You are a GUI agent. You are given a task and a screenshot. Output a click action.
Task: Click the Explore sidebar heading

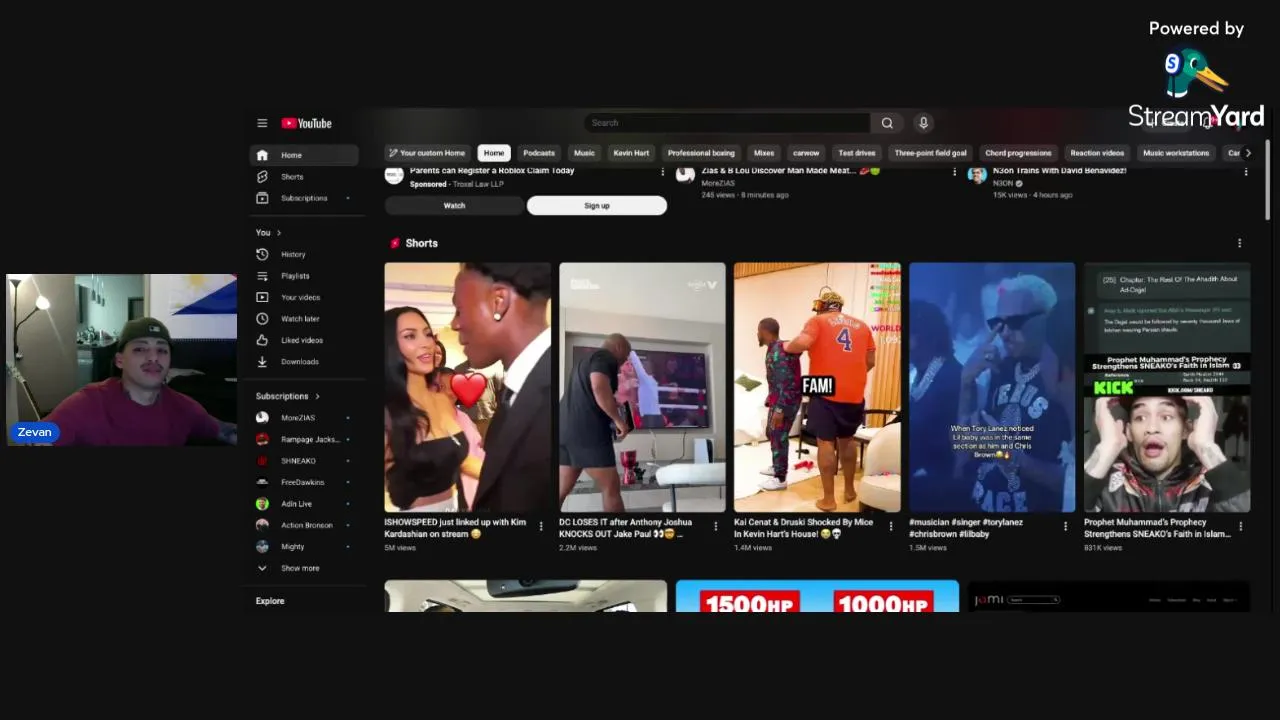pos(270,601)
